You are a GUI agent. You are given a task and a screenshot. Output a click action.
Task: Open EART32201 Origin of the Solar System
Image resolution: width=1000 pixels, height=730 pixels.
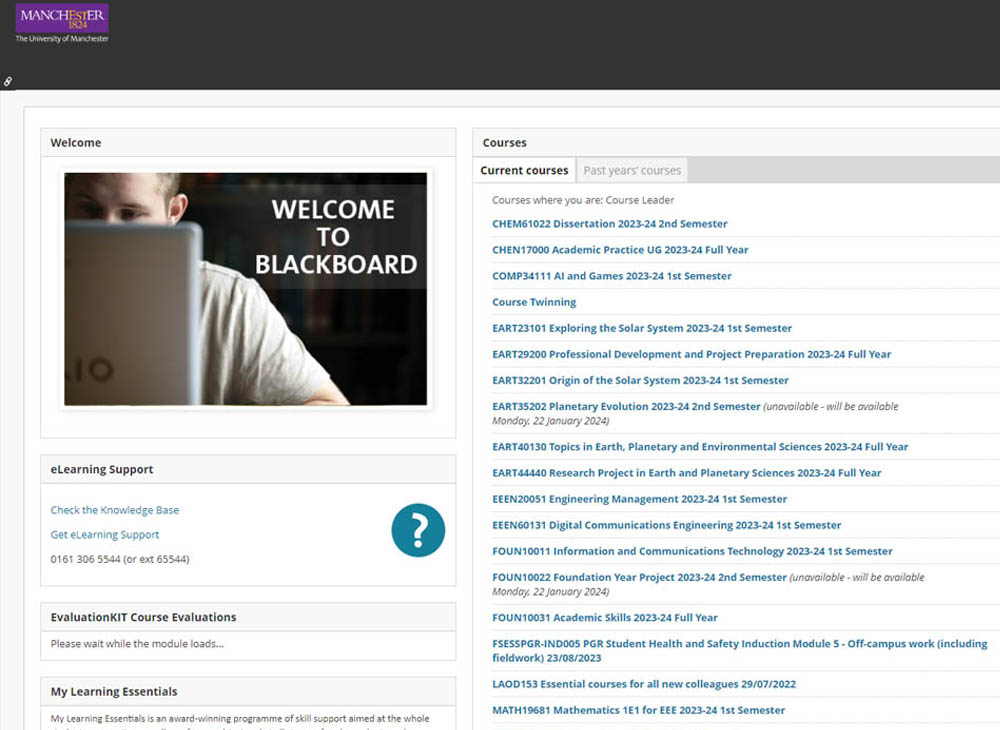pos(640,381)
